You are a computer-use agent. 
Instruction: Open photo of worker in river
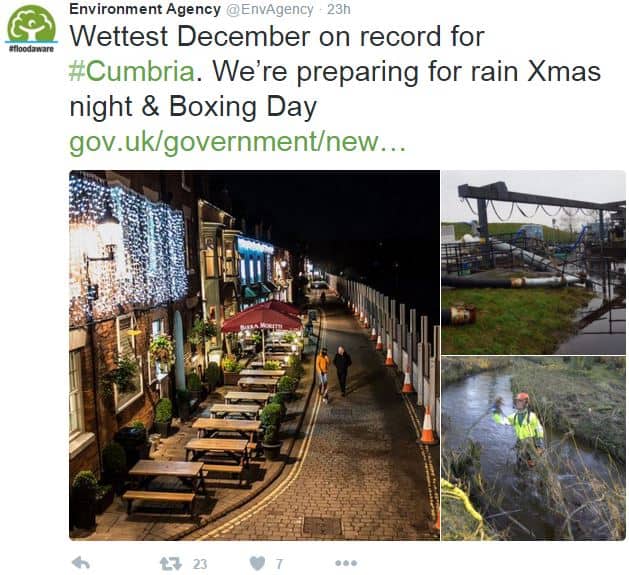[534, 448]
